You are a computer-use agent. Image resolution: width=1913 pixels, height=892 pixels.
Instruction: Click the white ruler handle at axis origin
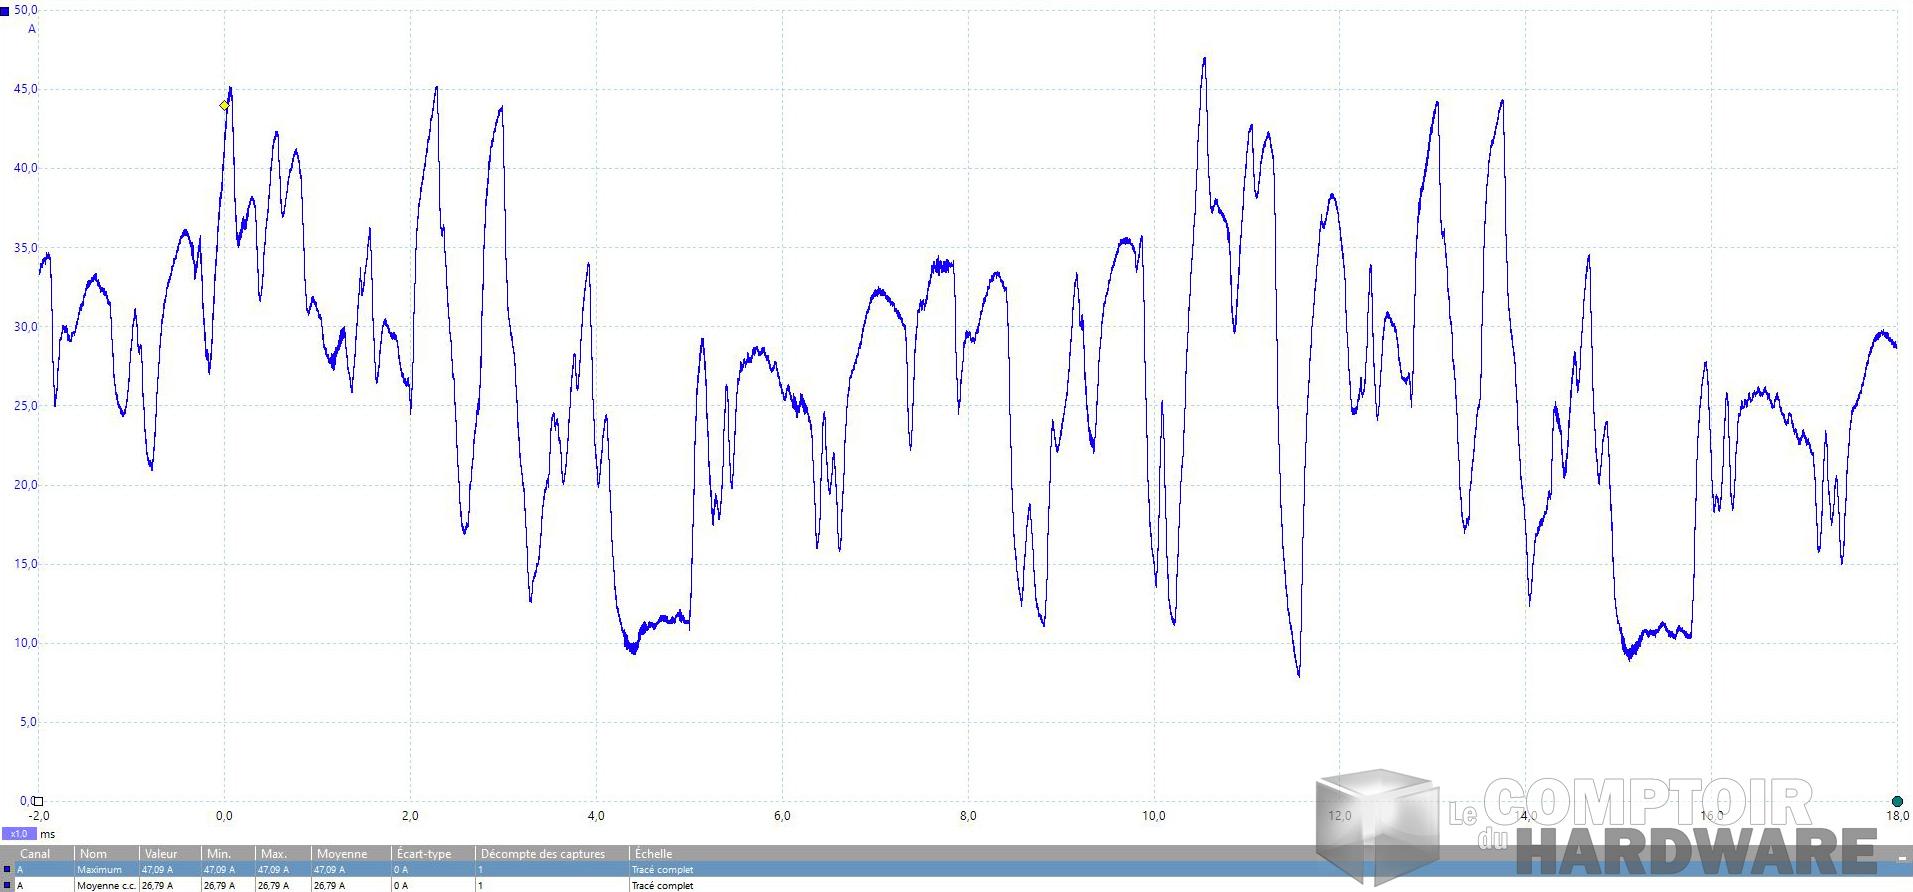coord(38,801)
